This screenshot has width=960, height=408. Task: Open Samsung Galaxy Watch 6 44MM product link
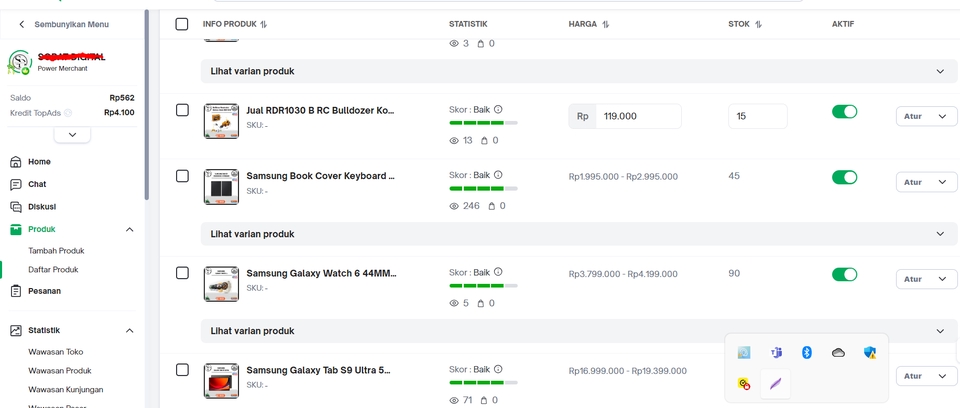321,273
